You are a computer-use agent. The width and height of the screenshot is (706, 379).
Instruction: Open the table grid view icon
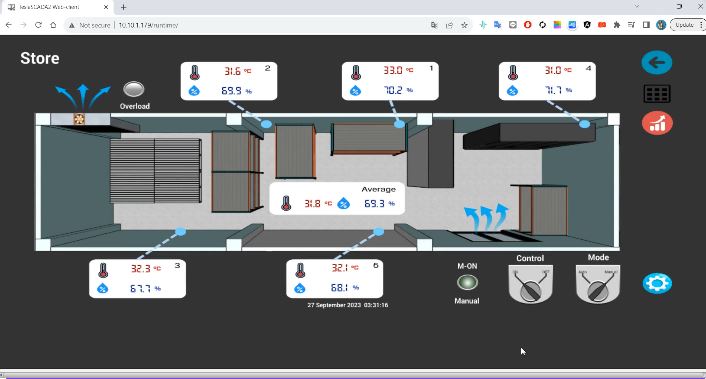657,94
